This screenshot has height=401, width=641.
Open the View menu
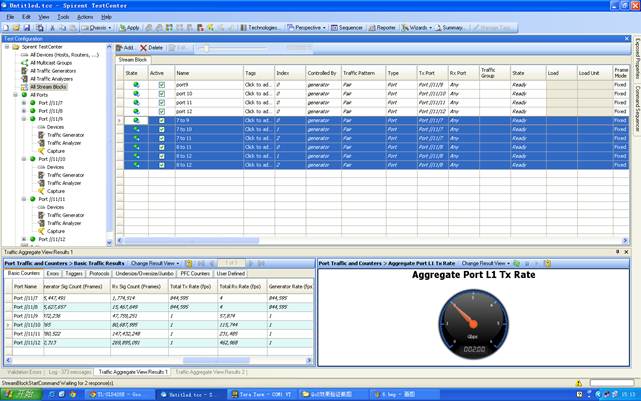[43, 17]
